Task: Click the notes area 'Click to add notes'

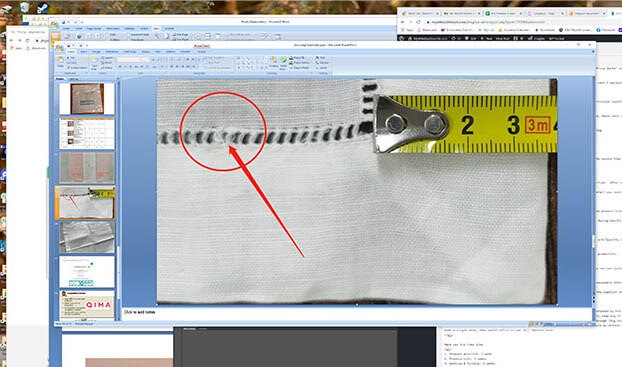Action: coord(140,312)
